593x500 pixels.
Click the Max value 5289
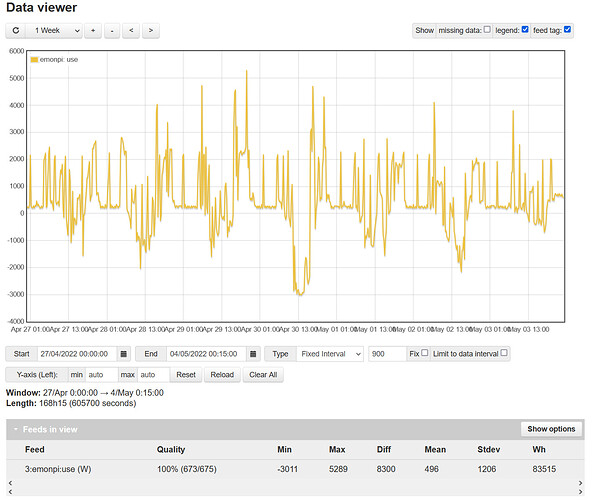(338, 469)
